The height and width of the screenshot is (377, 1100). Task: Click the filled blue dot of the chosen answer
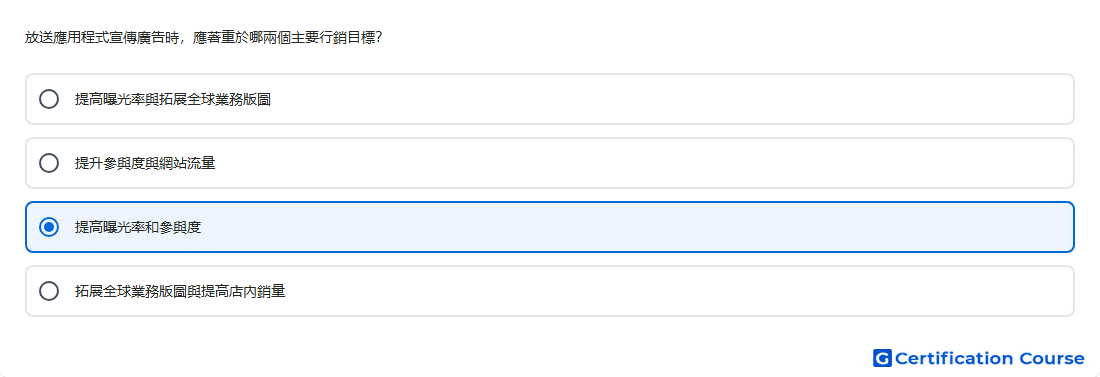[x=49, y=227]
